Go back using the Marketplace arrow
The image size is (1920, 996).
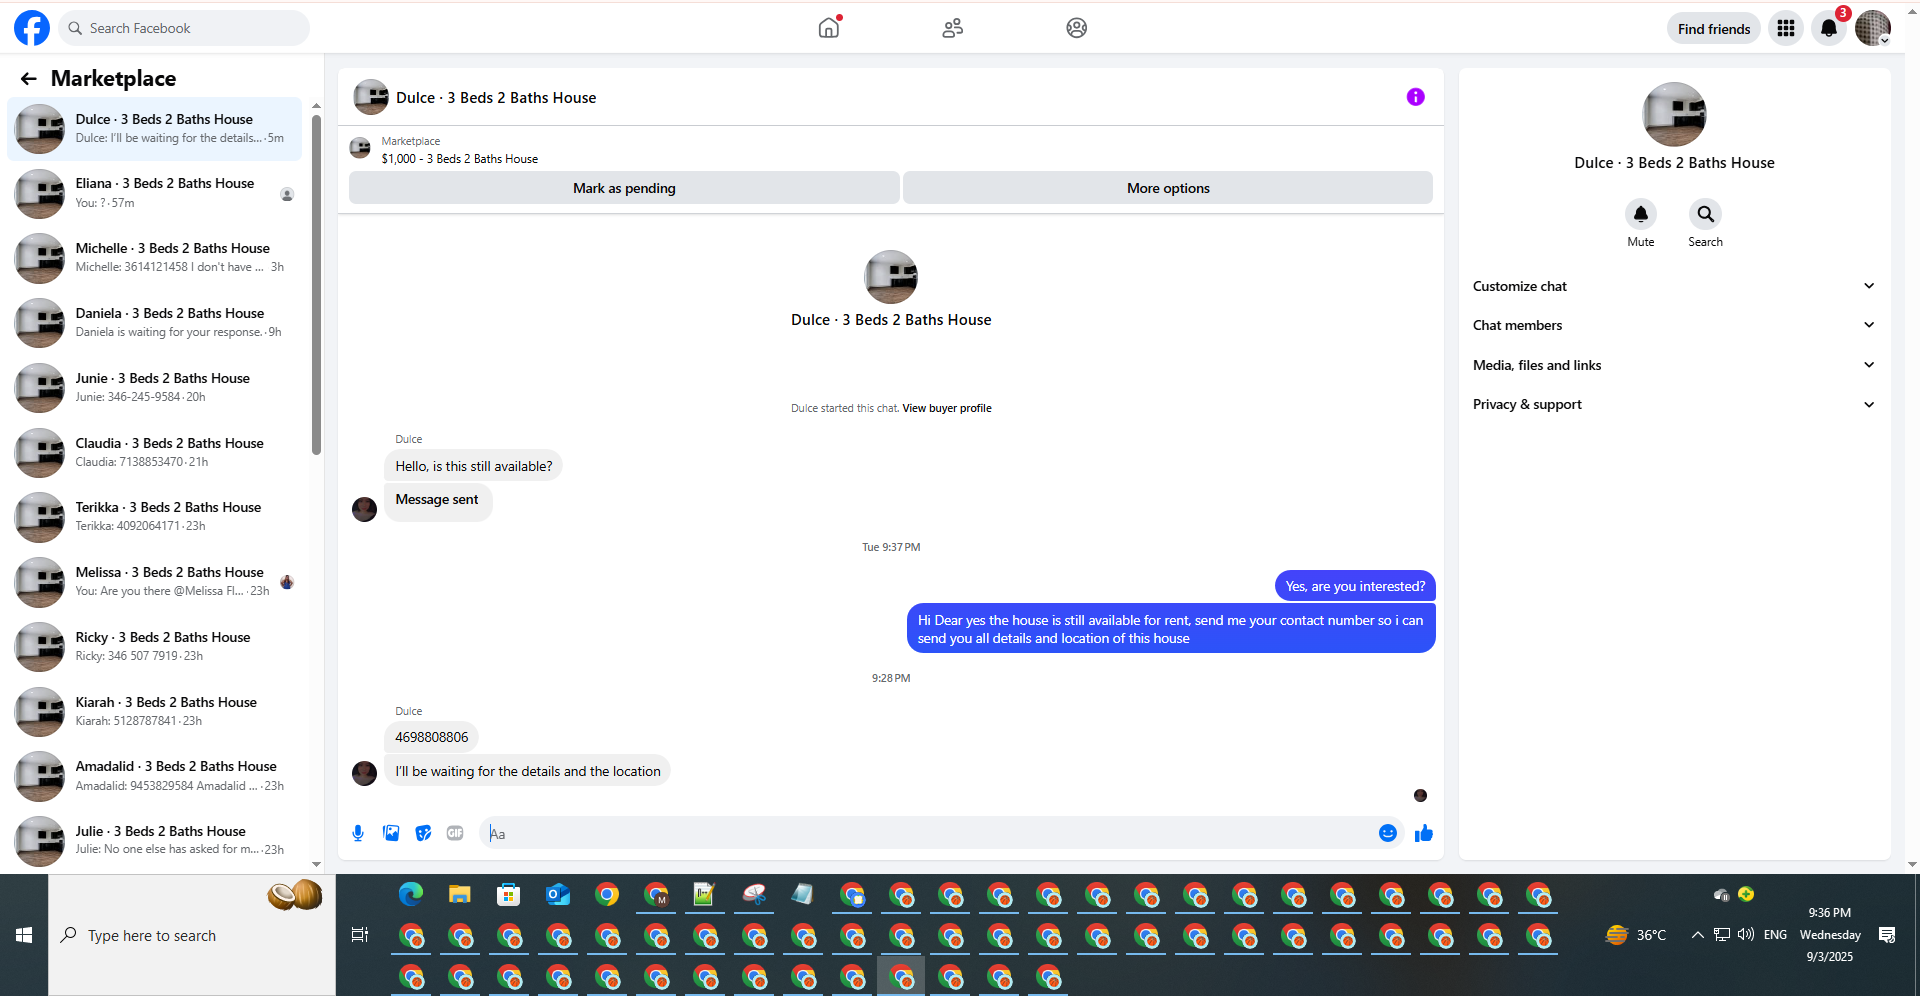[28, 79]
